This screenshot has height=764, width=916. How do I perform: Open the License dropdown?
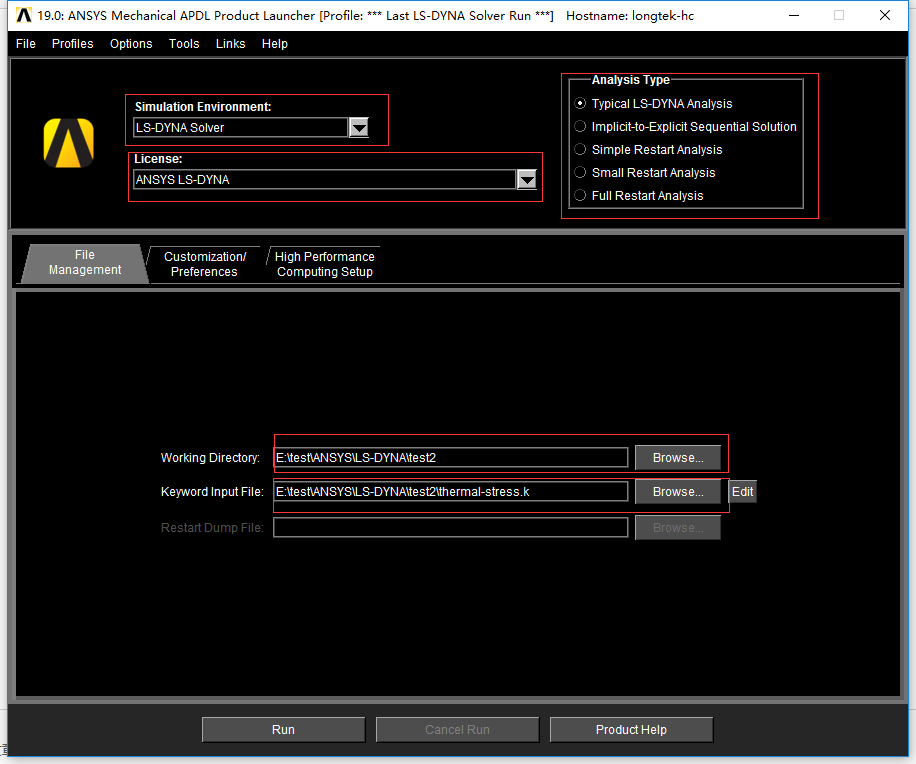527,180
